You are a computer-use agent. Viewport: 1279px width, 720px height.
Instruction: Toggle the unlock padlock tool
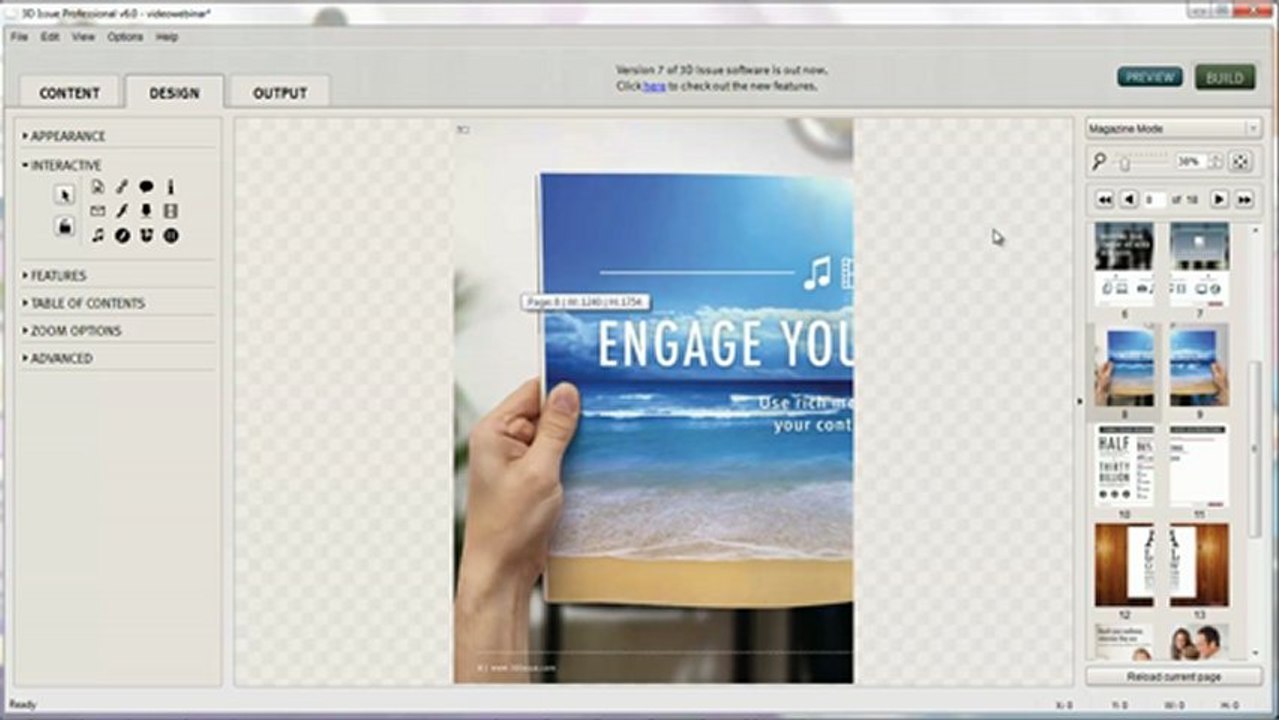(65, 226)
